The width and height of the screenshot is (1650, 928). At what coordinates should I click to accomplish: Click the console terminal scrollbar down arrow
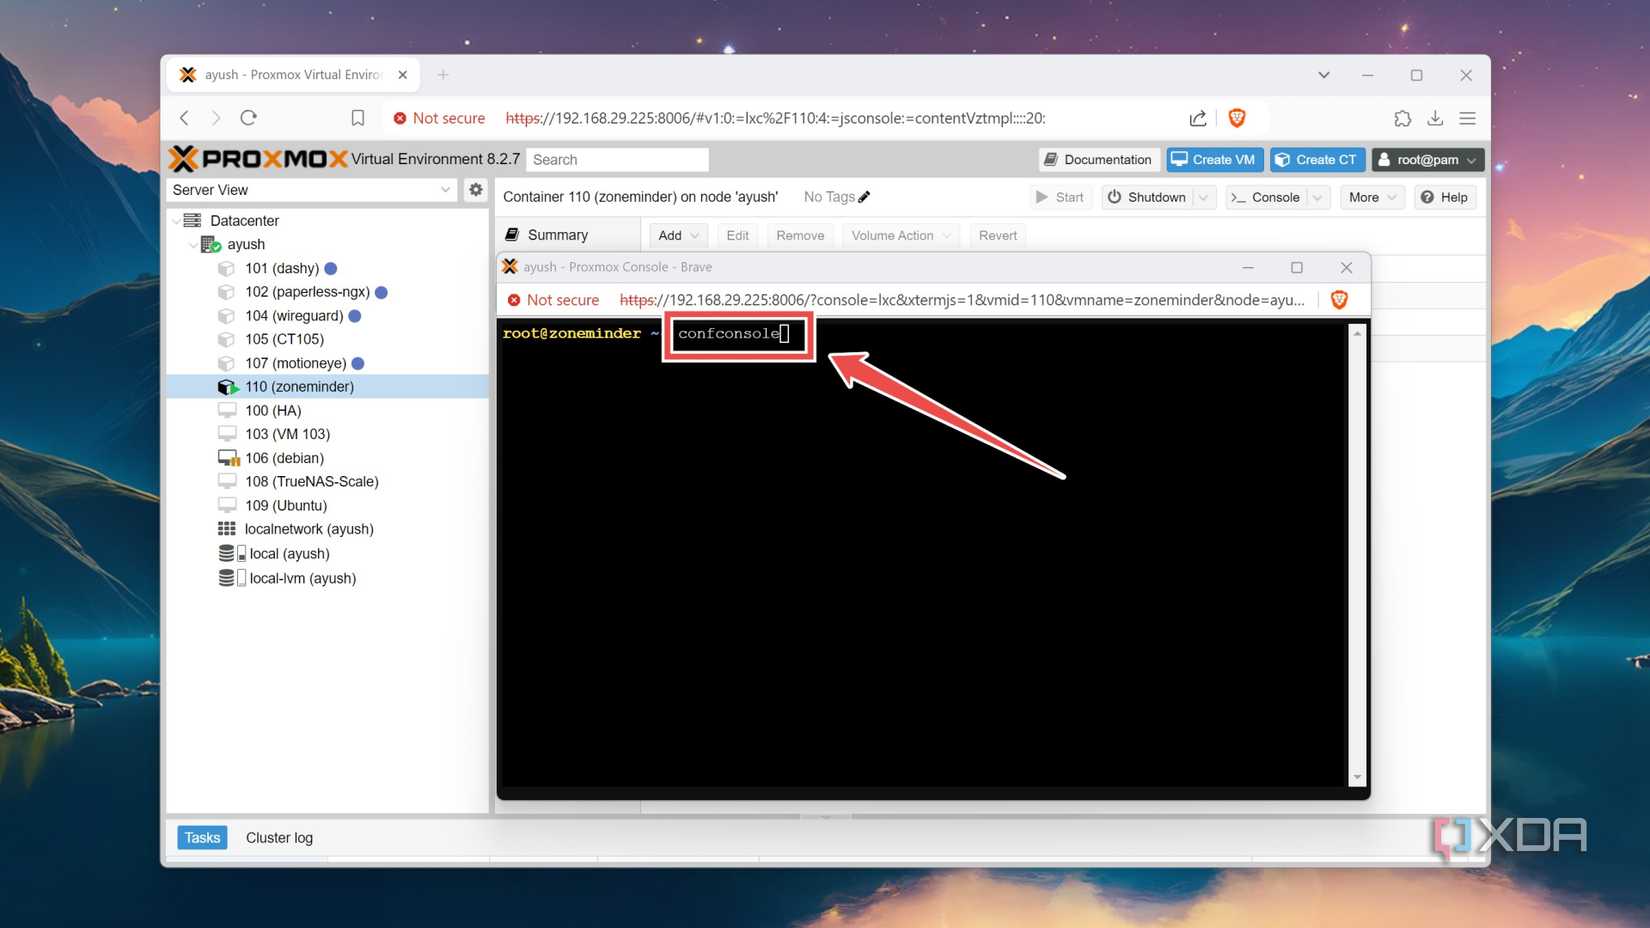(1357, 777)
